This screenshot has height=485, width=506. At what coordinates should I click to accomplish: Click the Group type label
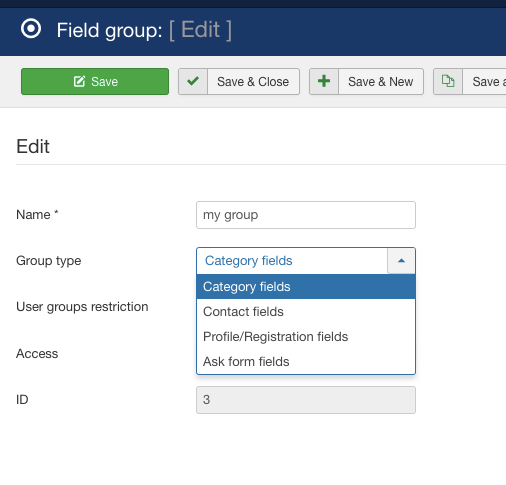coord(49,261)
